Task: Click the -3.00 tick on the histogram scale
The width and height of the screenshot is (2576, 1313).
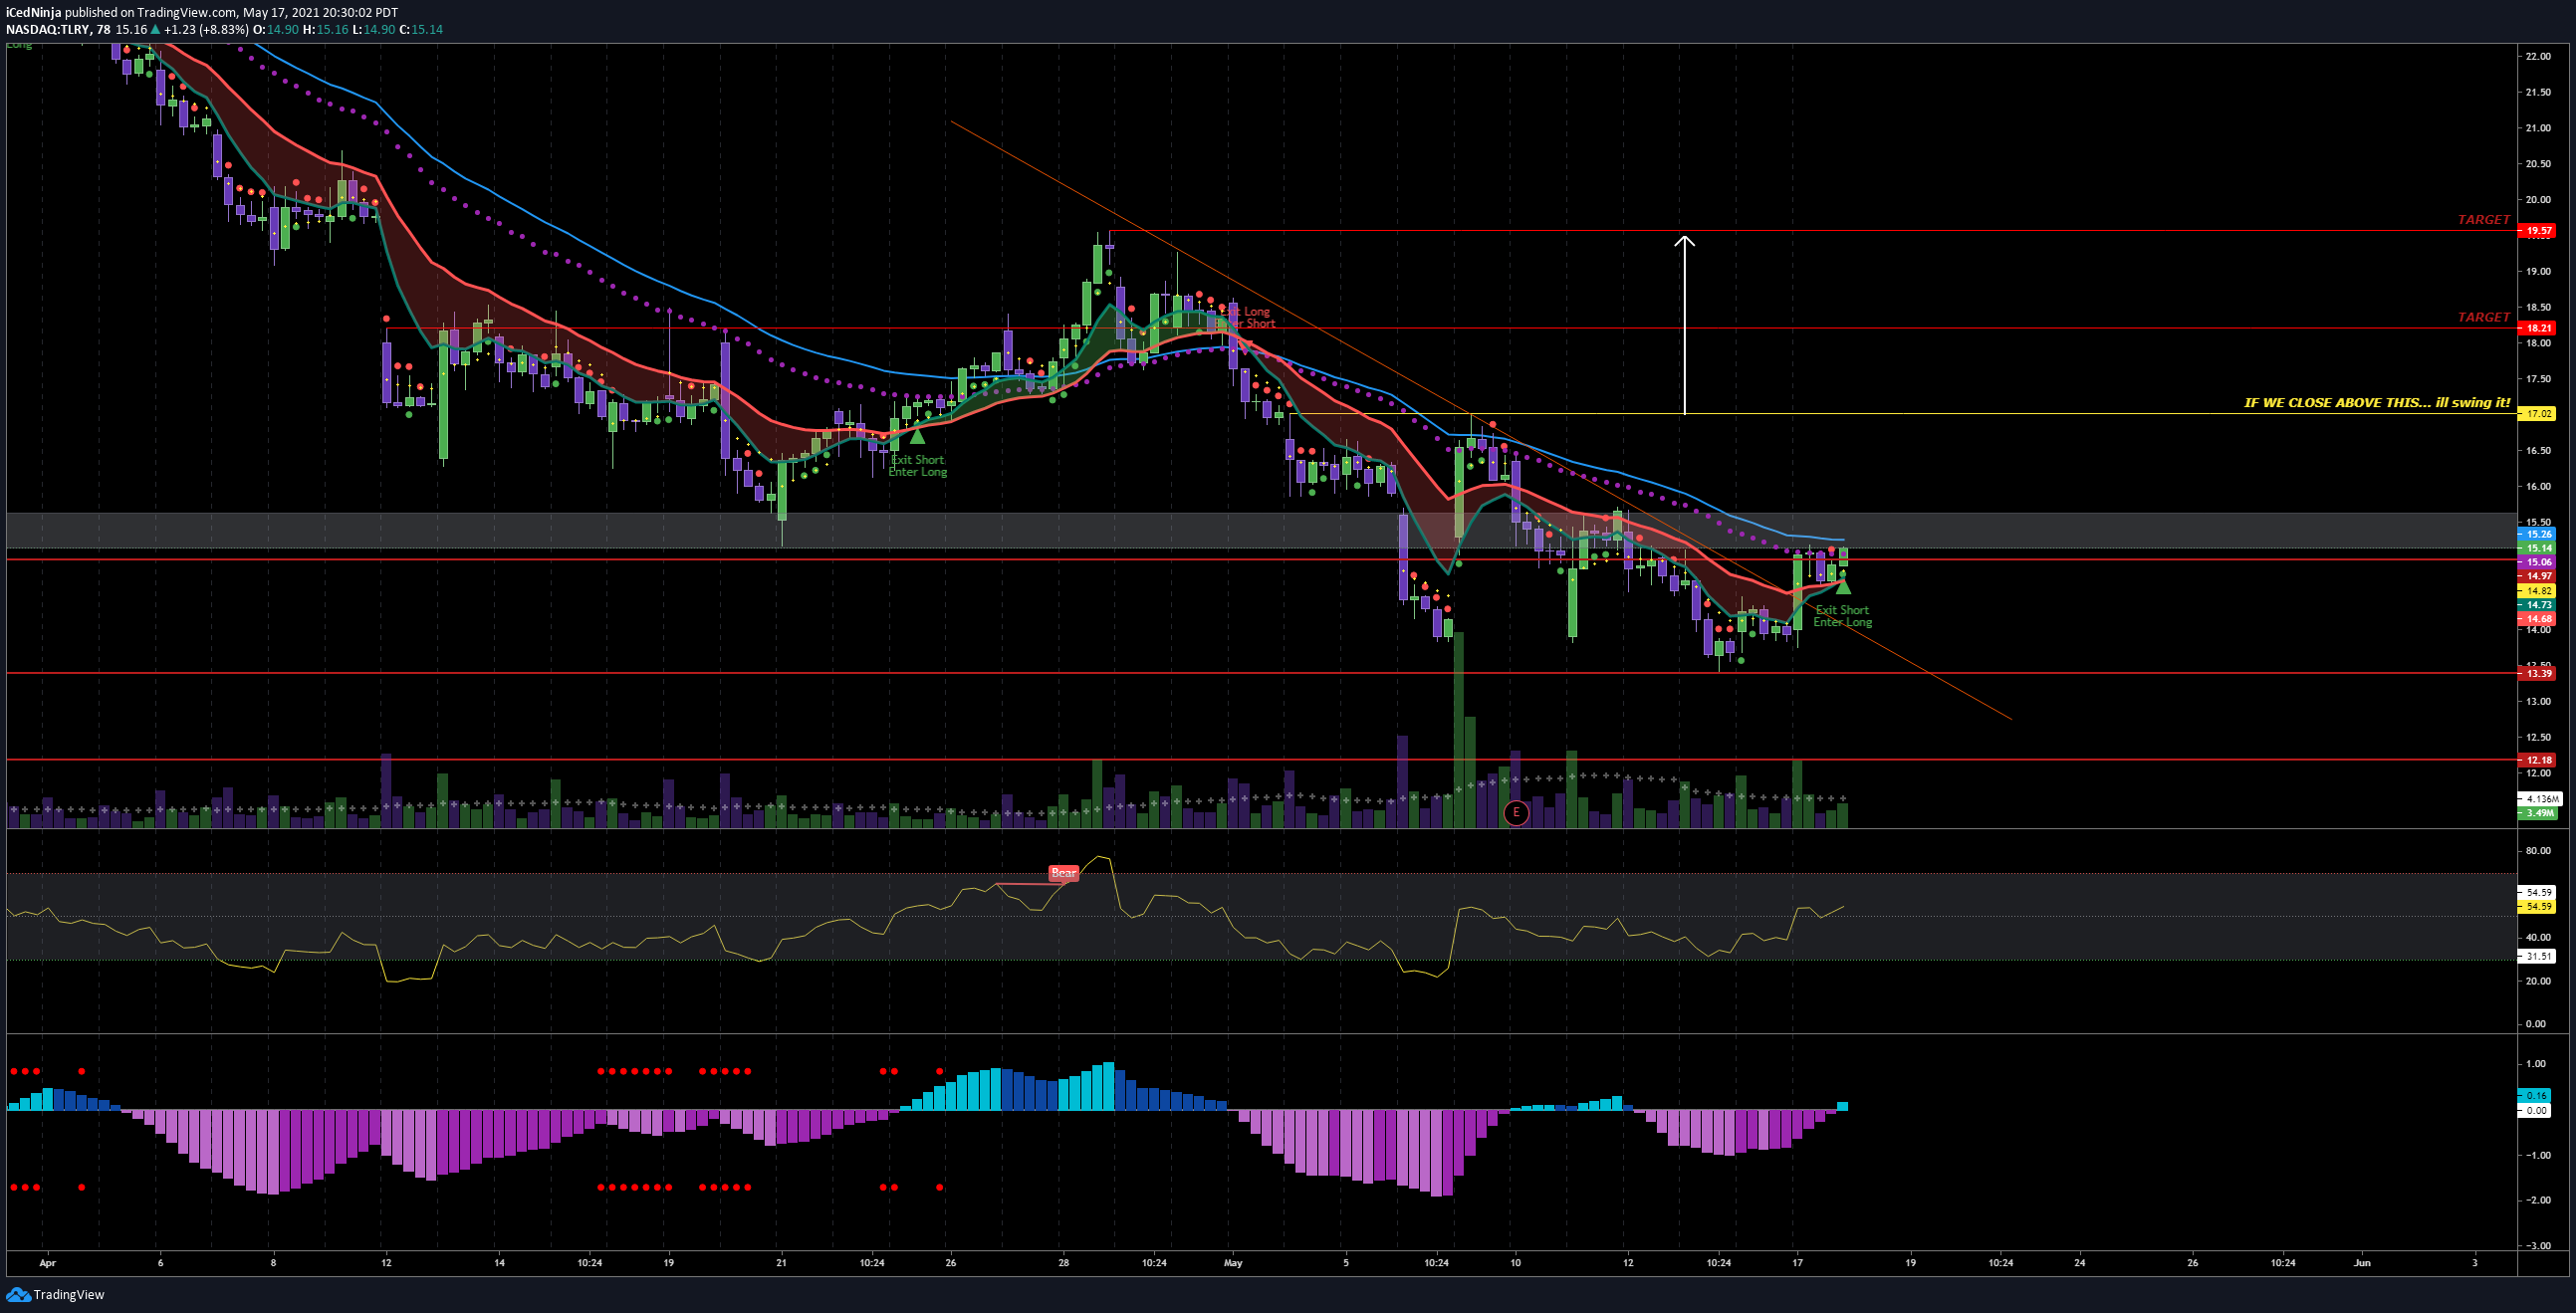Action: click(2537, 1246)
